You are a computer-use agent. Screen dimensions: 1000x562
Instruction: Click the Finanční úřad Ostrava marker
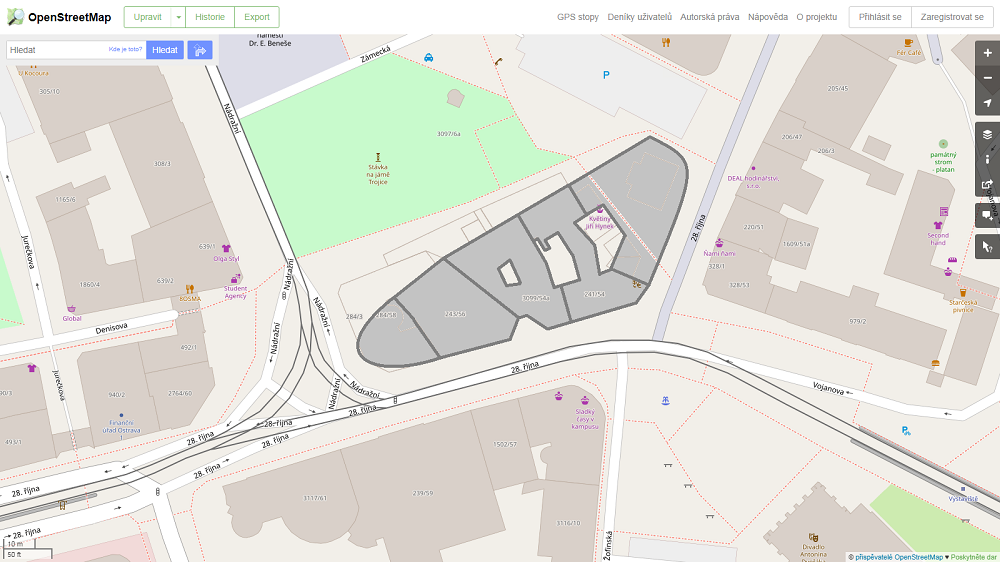(x=121, y=415)
